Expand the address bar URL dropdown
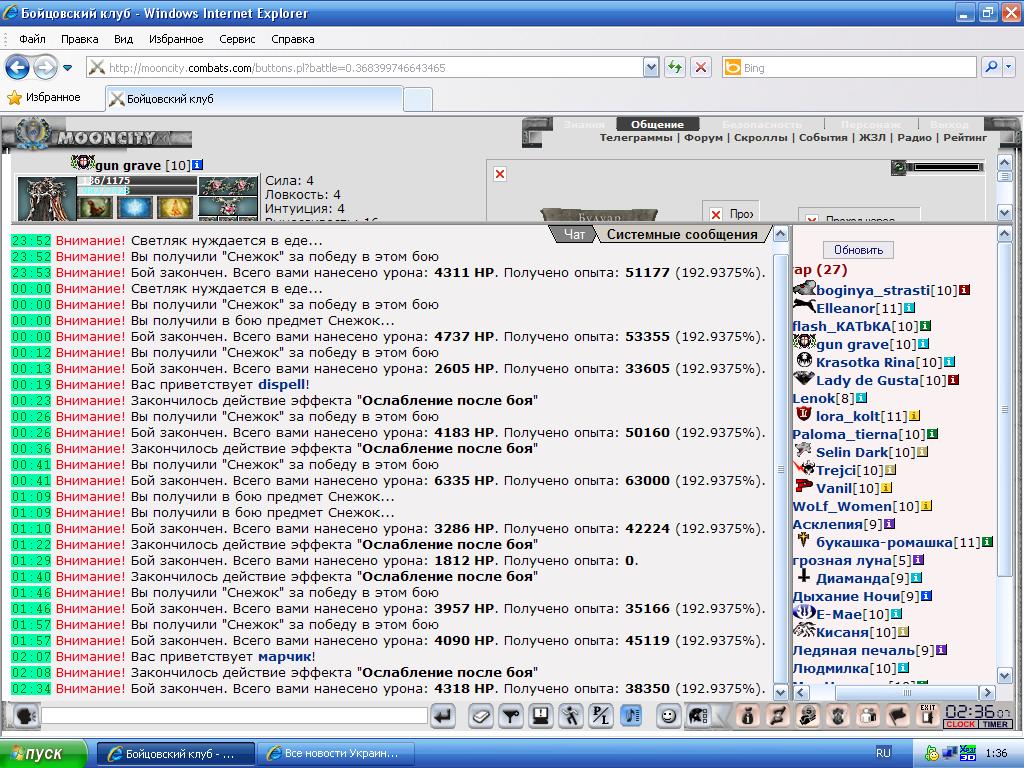The height and width of the screenshot is (768, 1024). [650, 67]
